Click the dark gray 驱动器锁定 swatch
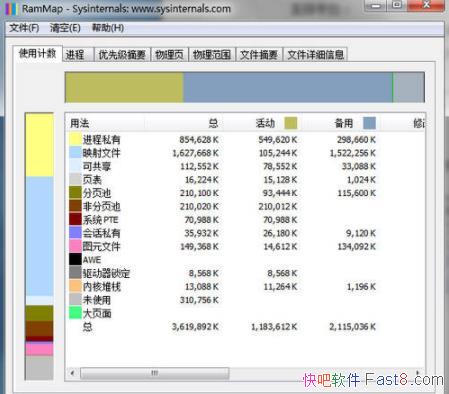The image size is (449, 394). (75, 272)
